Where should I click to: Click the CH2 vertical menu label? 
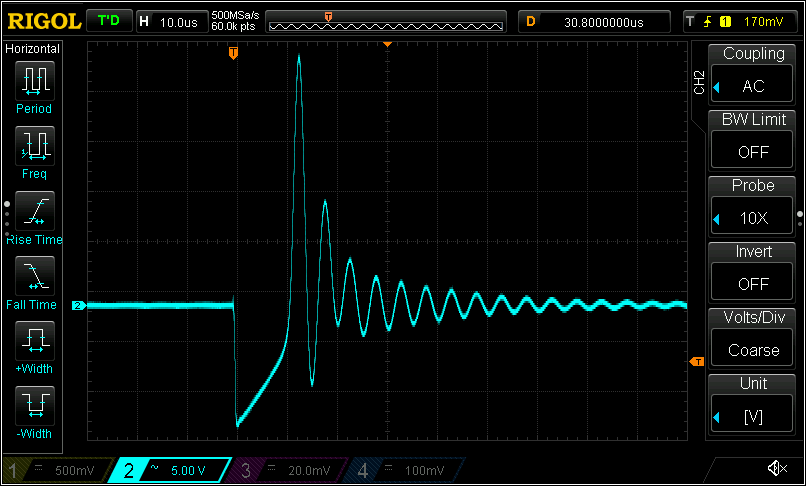[699, 83]
